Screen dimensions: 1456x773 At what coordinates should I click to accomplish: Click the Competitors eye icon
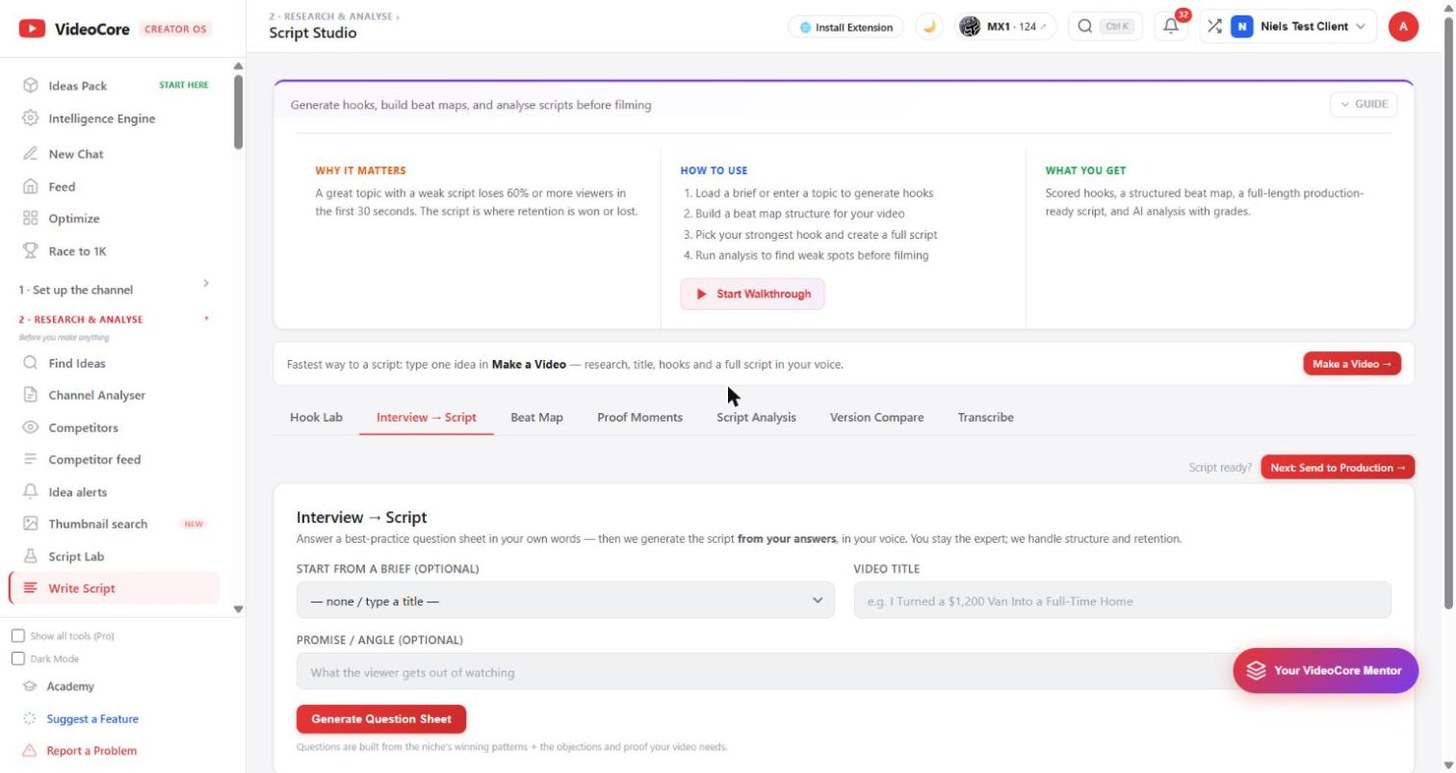(x=30, y=427)
